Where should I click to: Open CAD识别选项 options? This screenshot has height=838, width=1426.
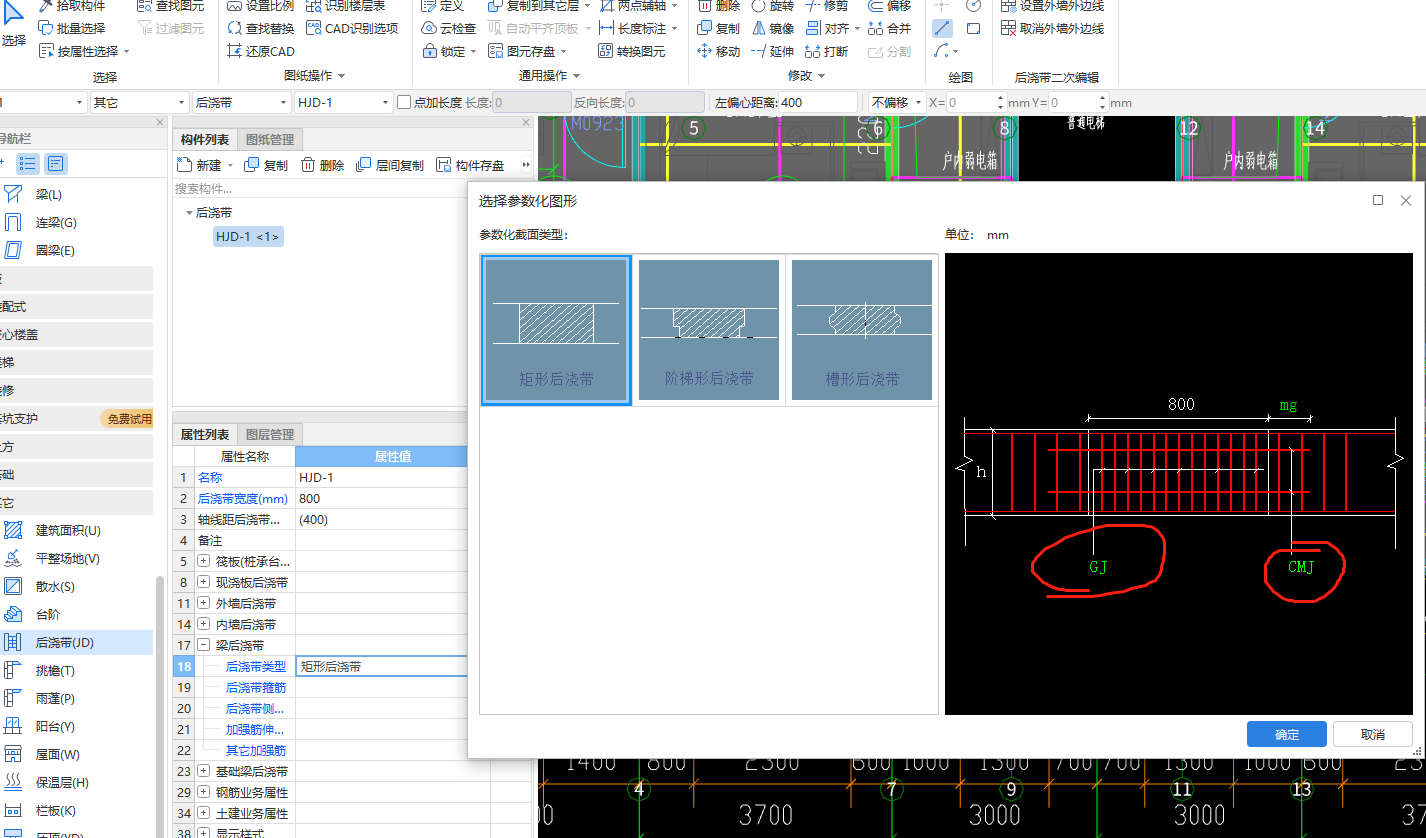[352, 28]
